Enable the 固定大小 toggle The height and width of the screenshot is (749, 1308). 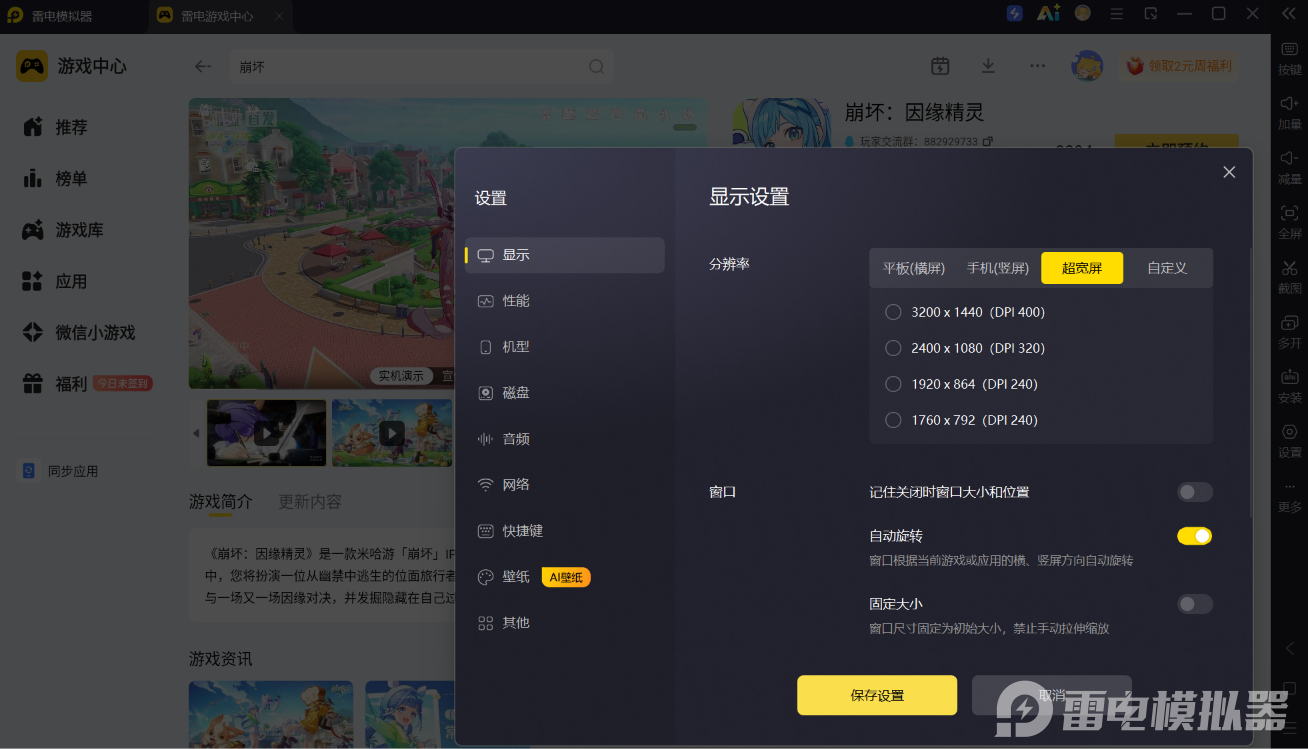pos(1194,604)
